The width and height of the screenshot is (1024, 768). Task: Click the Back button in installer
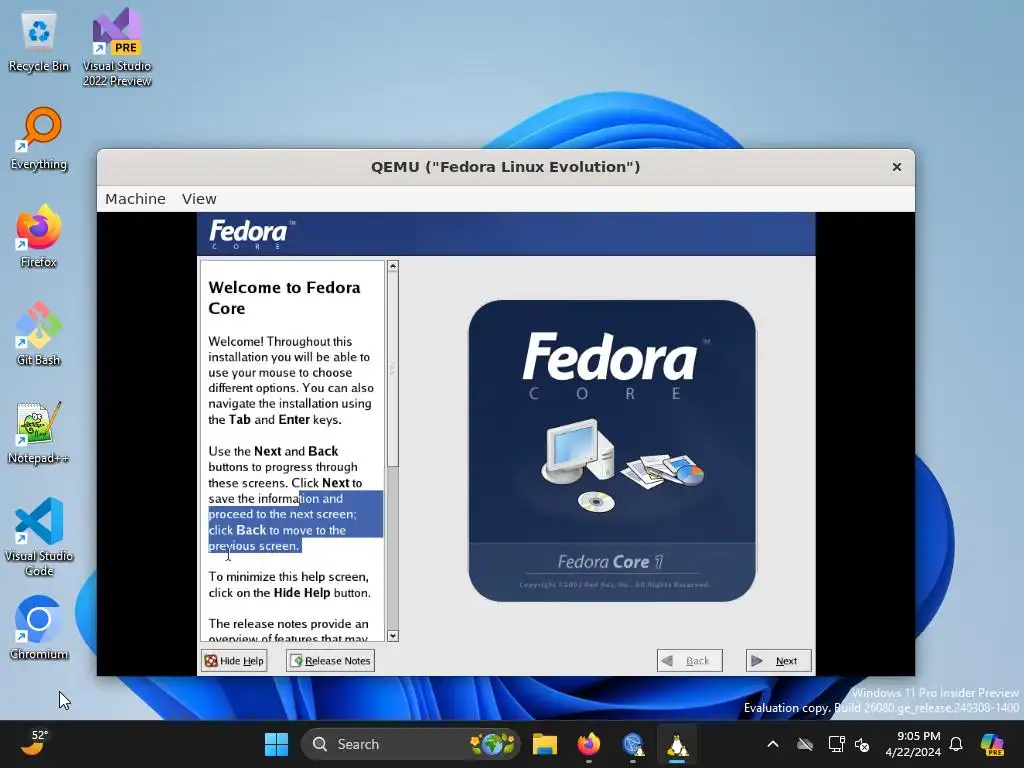click(690, 660)
